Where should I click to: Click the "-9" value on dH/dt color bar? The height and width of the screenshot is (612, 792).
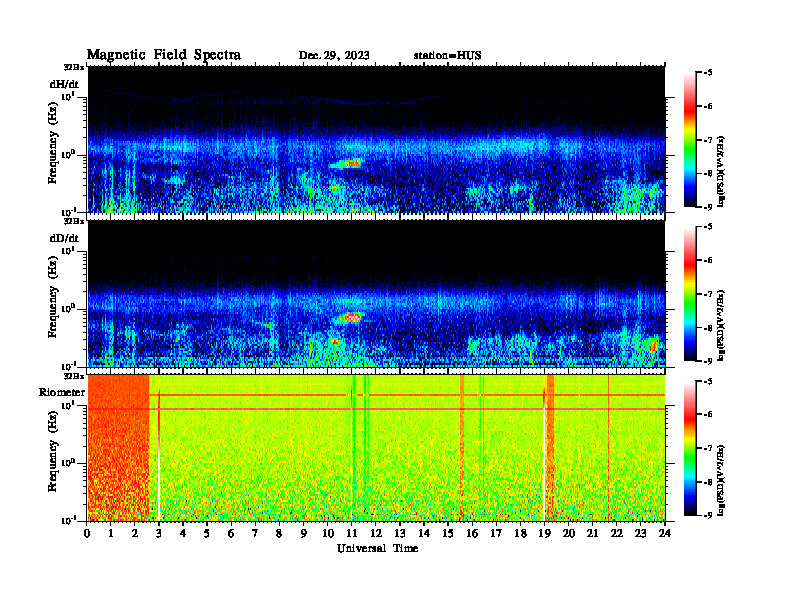click(708, 207)
